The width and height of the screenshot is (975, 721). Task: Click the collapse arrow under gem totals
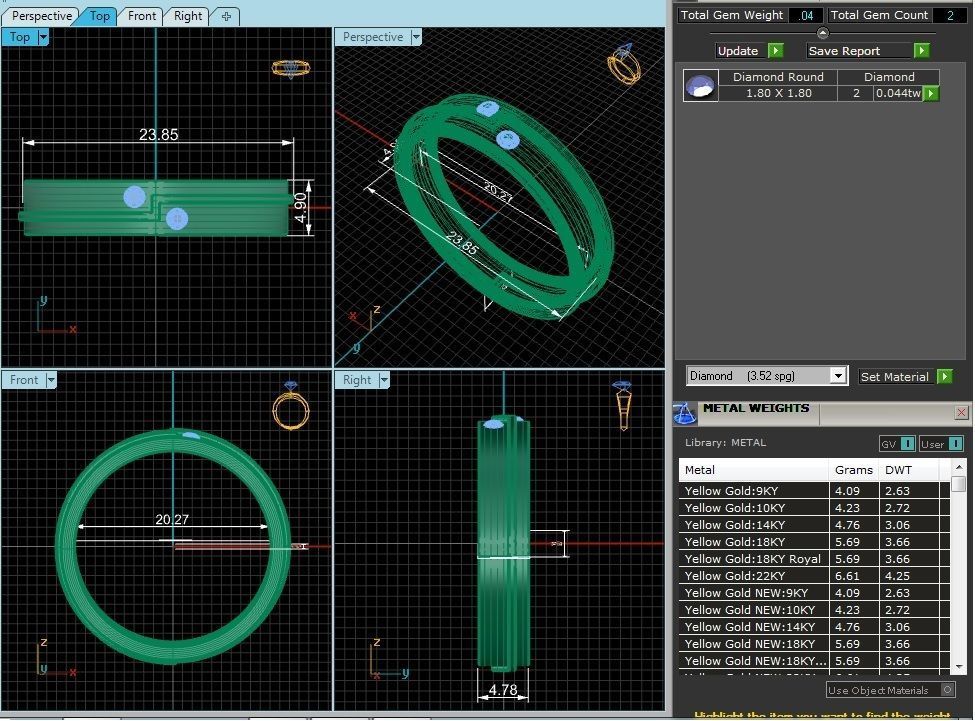823,33
